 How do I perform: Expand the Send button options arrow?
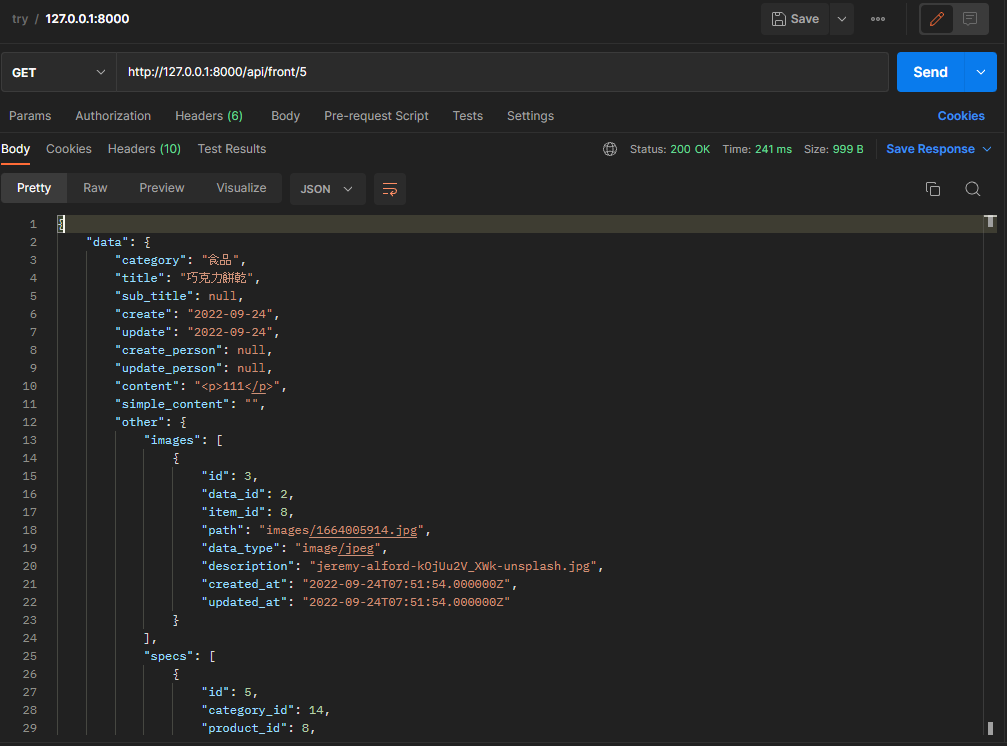(981, 72)
